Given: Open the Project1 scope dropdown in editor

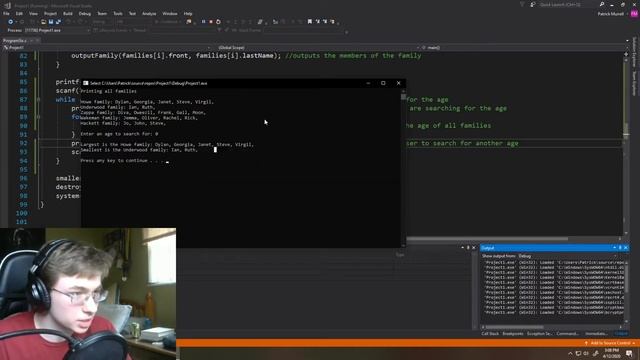Looking at the screenshot, I should coord(107,47).
